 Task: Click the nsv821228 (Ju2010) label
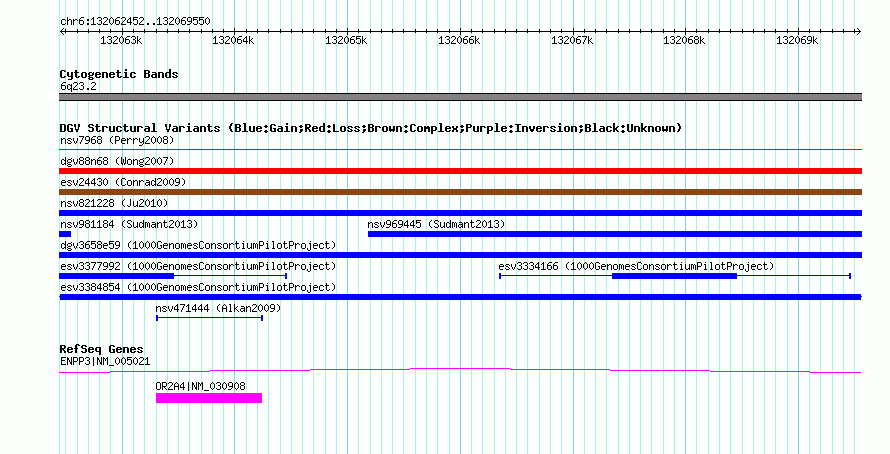pos(114,203)
